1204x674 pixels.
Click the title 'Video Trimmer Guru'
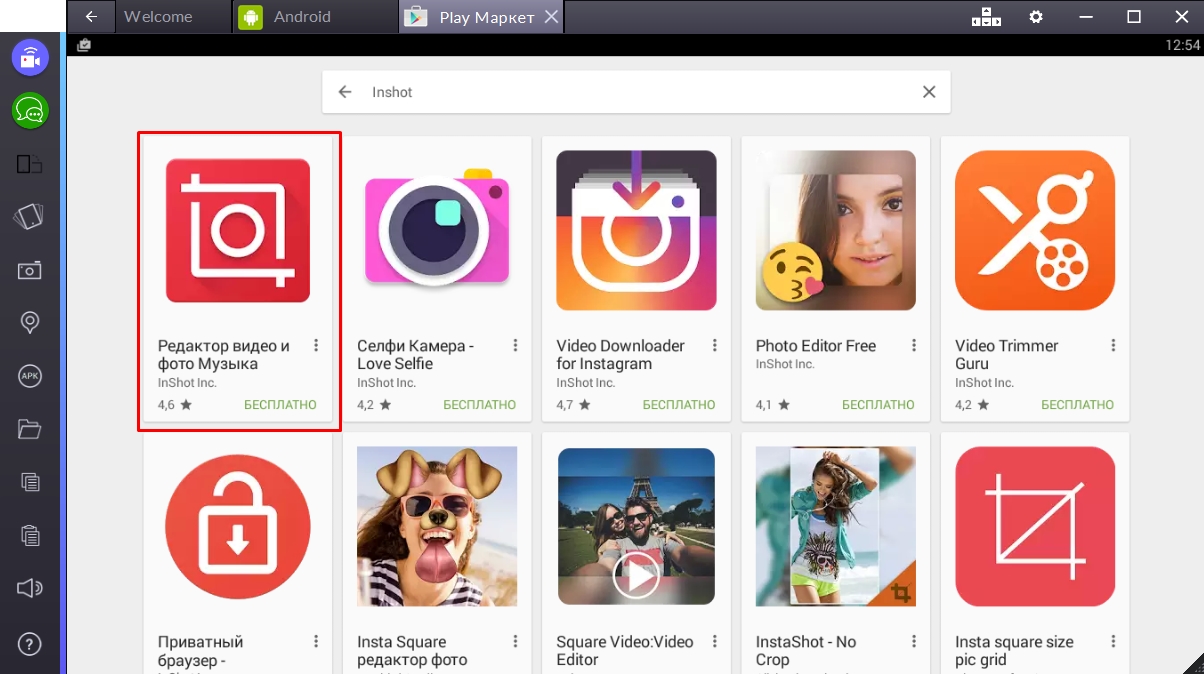pos(1006,355)
